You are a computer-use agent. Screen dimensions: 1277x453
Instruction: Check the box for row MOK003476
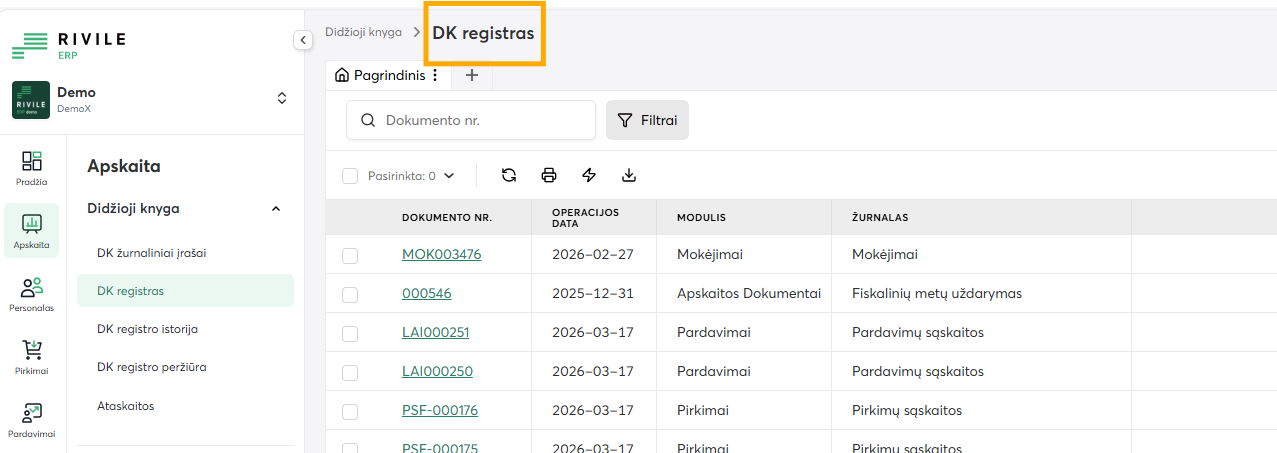point(350,256)
